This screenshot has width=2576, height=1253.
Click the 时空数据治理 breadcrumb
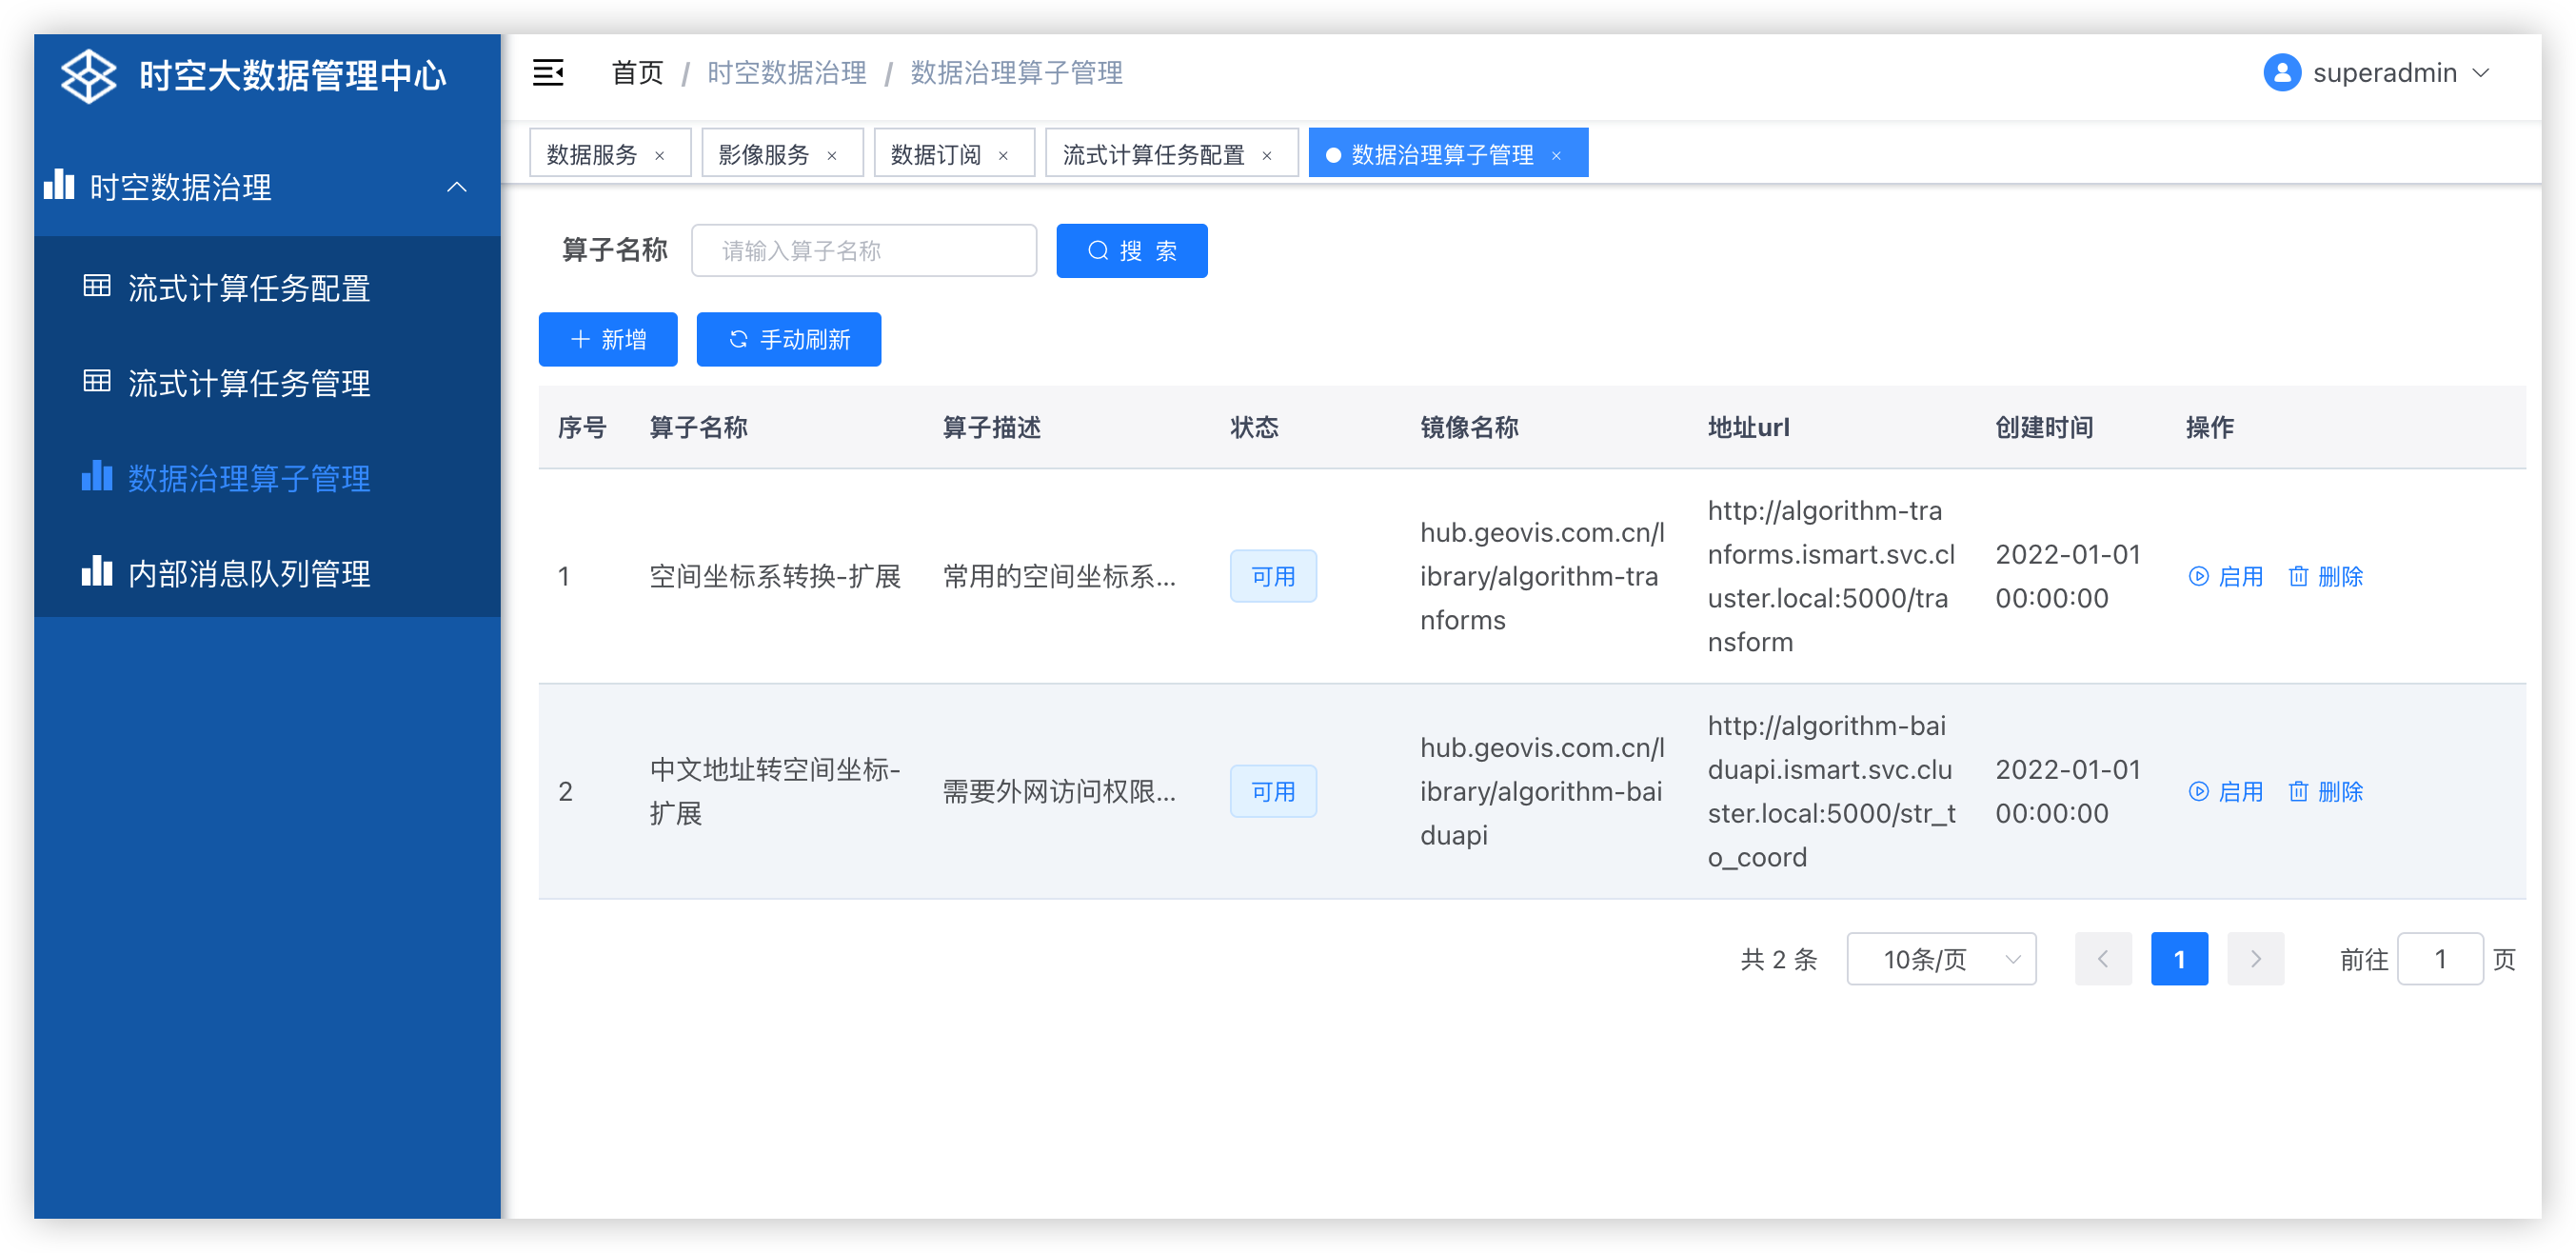(787, 73)
